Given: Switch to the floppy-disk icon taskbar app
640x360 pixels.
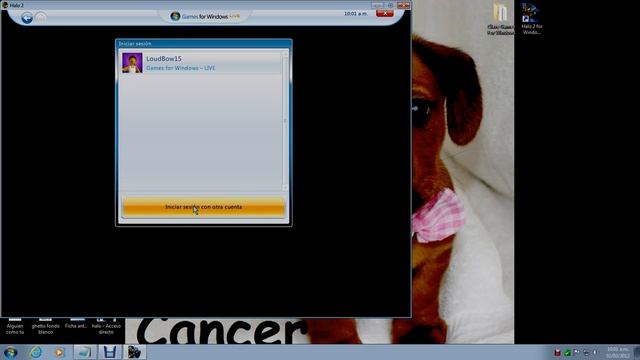Looking at the screenshot, I should 109,352.
